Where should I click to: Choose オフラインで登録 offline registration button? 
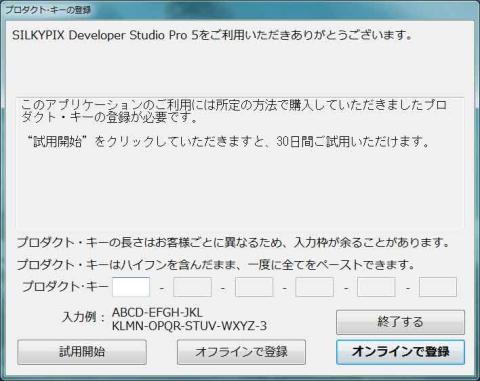(x=241, y=352)
